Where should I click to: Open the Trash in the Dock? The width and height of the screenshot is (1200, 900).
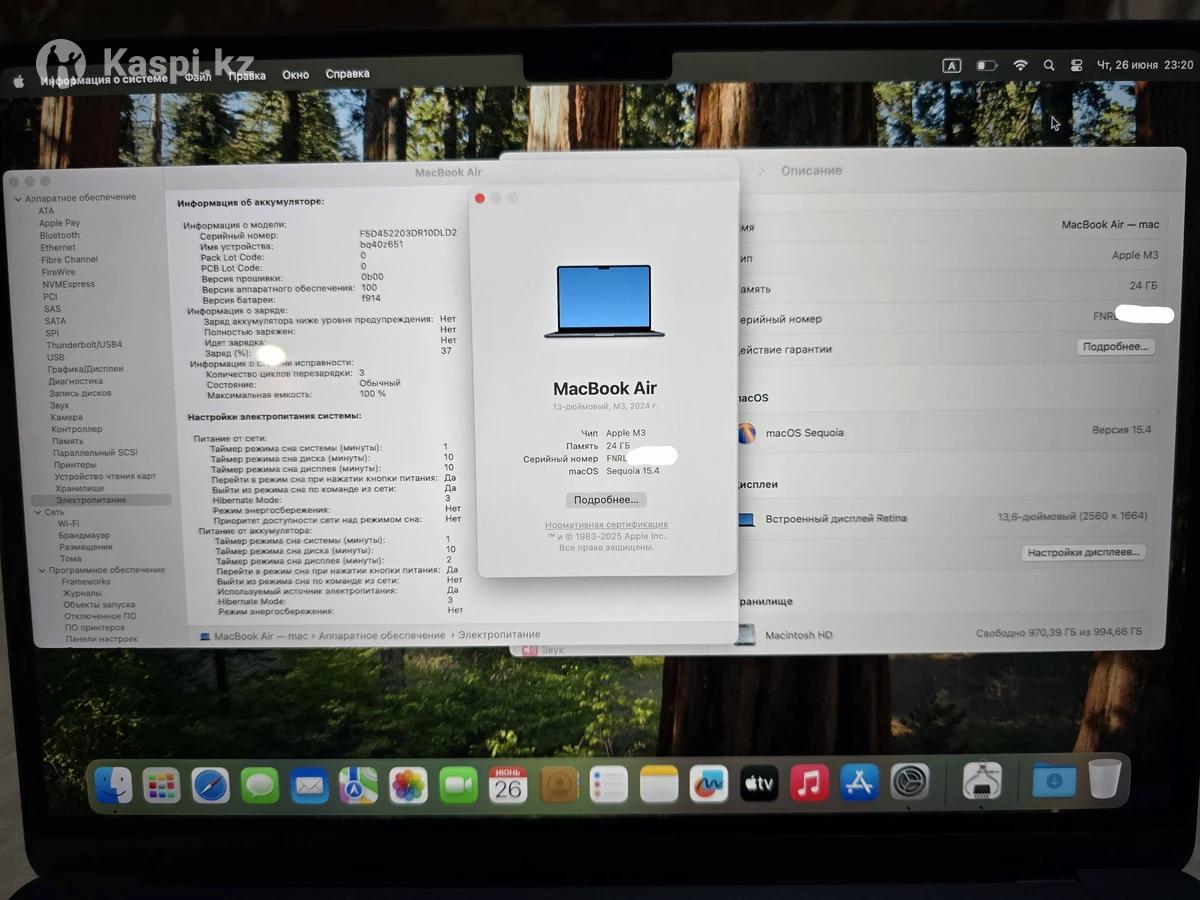click(1105, 778)
